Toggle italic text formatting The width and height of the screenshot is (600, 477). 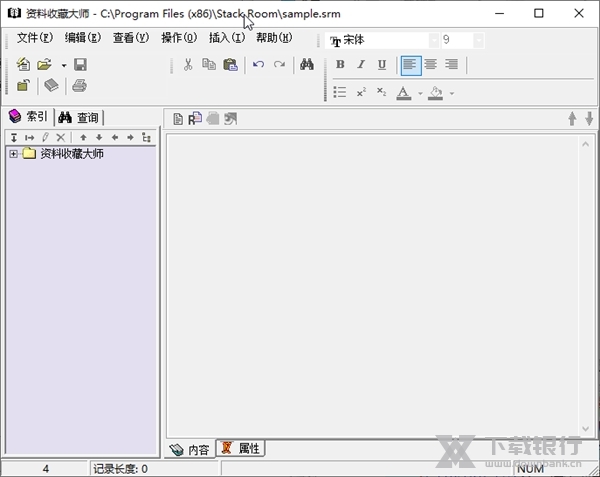click(x=361, y=65)
